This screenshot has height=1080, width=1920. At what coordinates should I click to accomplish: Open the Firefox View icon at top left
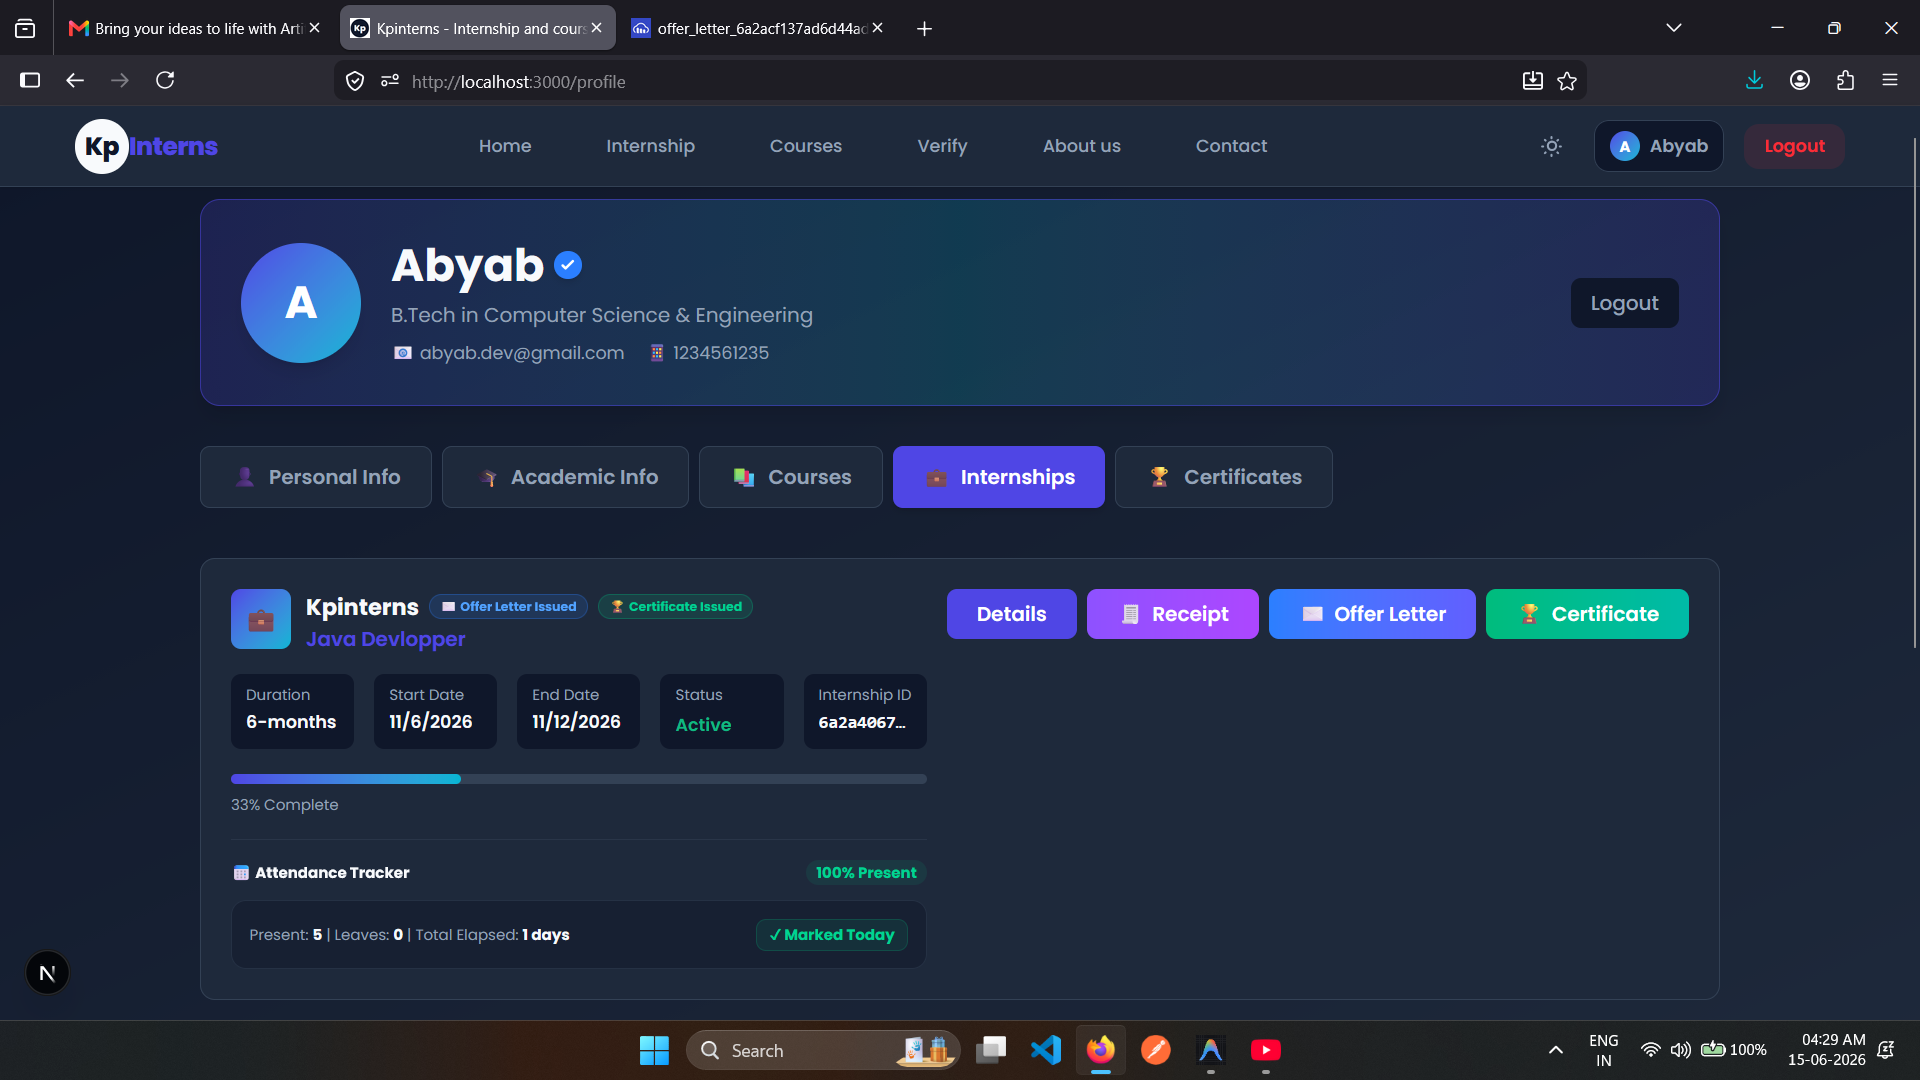(25, 29)
